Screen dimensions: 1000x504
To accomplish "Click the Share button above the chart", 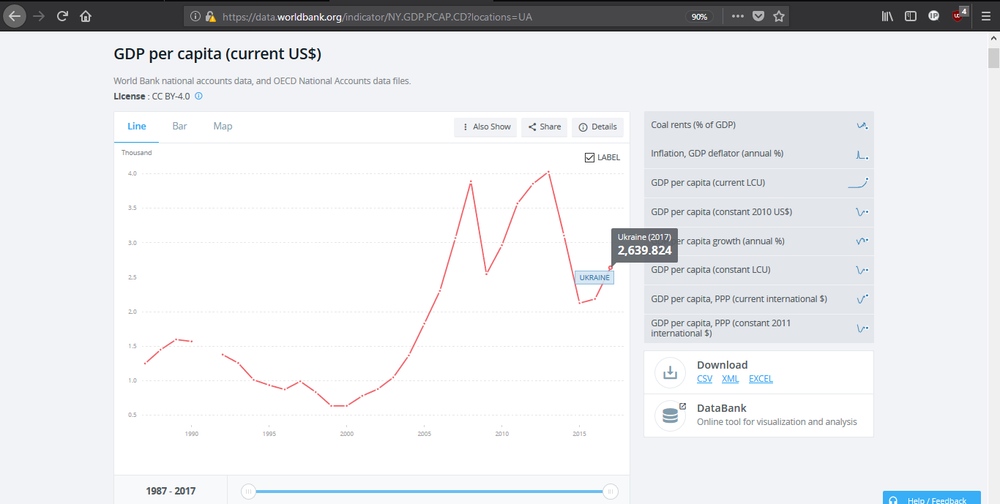I will [x=544, y=127].
